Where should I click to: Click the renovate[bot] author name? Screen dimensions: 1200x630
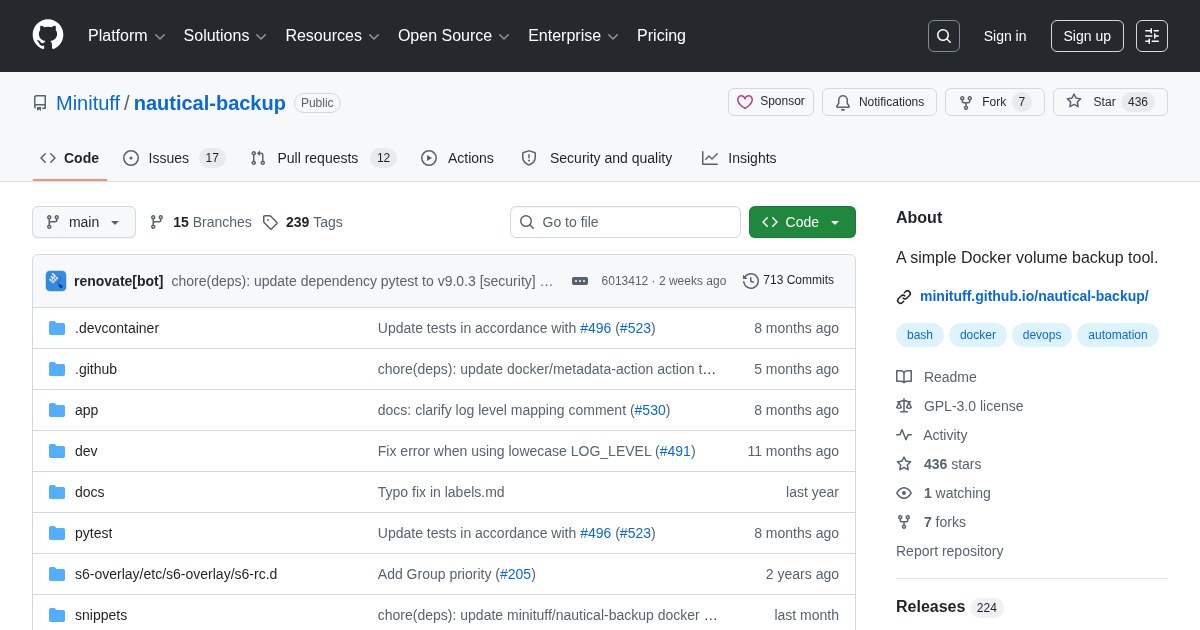118,281
